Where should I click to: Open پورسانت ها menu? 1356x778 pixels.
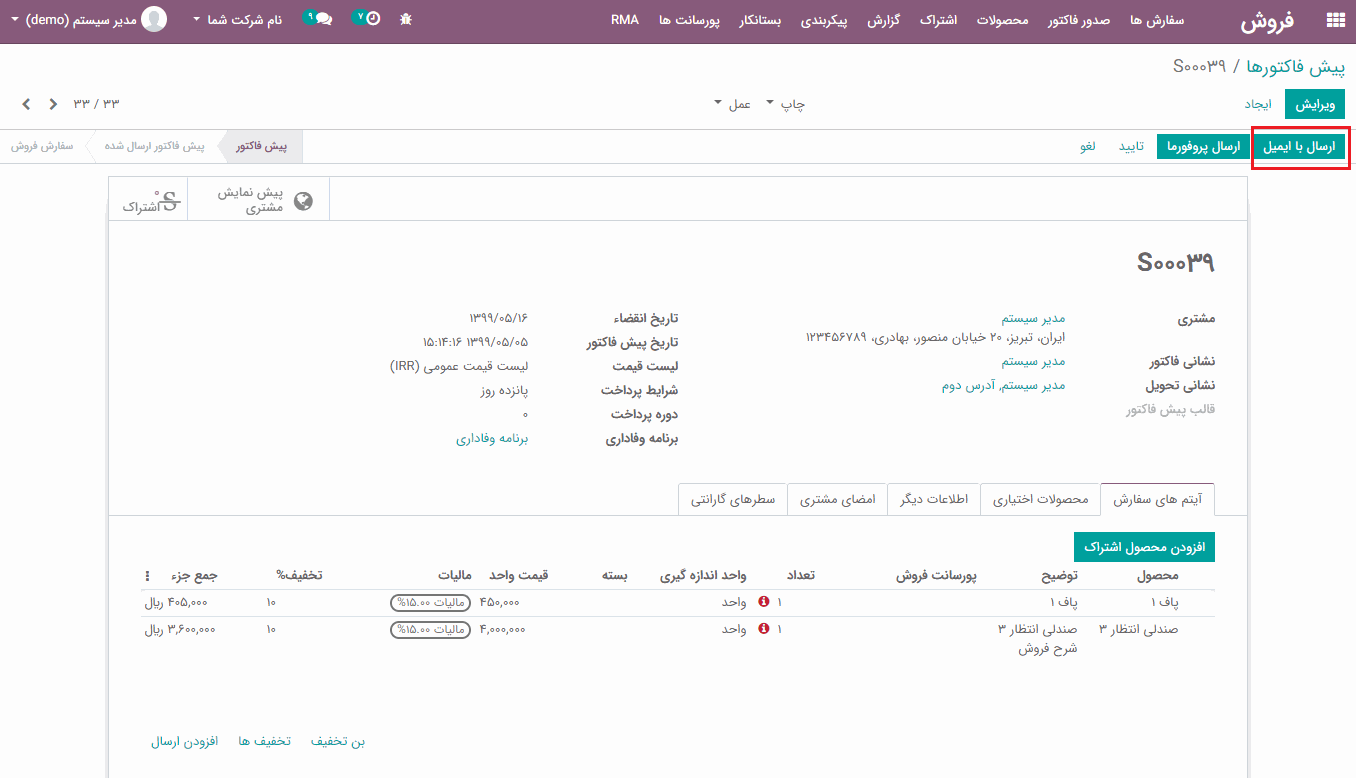pyautogui.click(x=690, y=20)
